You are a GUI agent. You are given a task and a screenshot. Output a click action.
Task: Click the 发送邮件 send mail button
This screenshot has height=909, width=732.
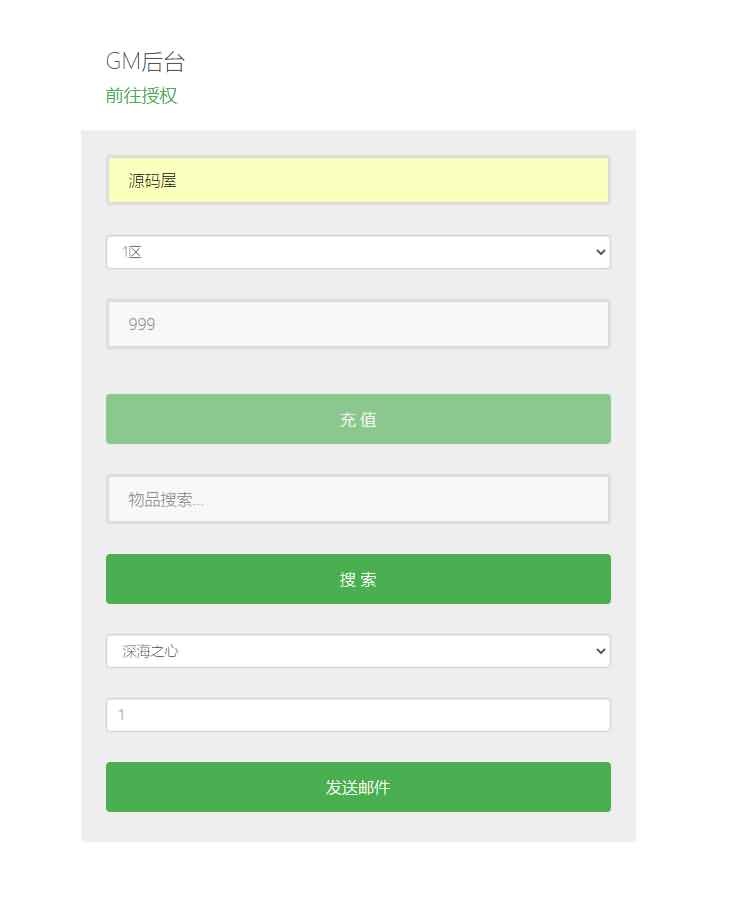(358, 787)
